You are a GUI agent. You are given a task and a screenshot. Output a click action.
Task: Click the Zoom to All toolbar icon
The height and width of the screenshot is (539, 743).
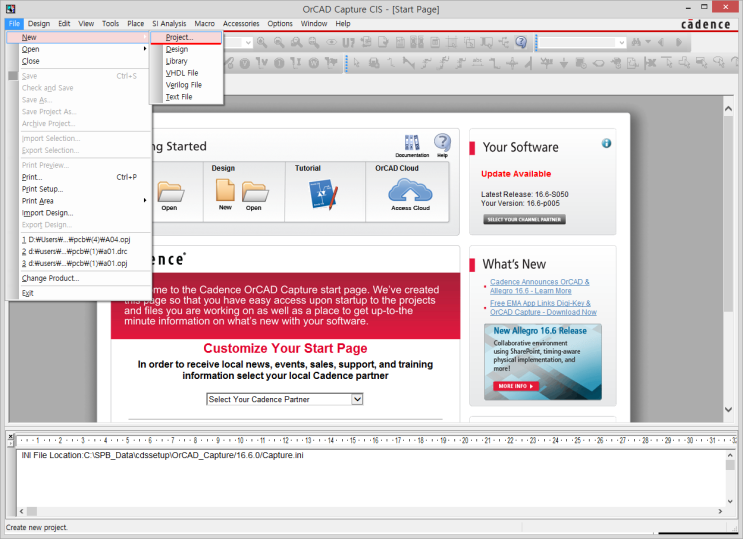pos(314,43)
